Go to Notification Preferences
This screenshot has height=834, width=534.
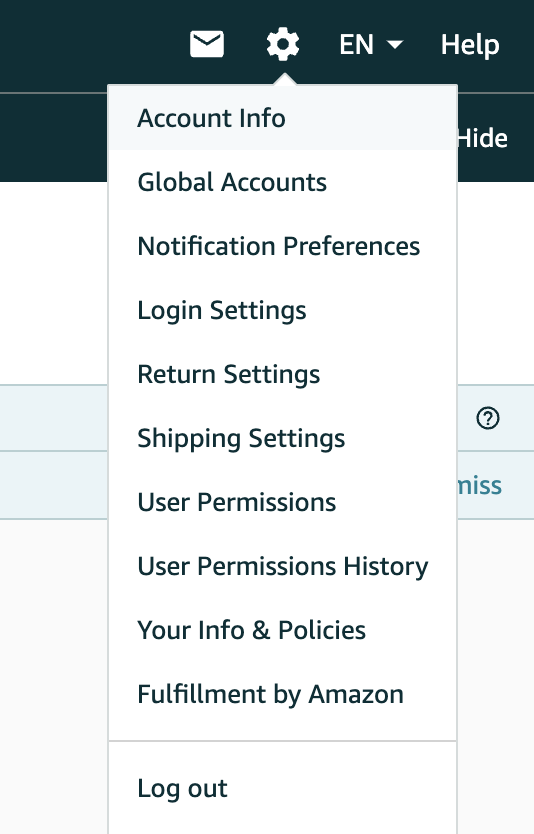[283, 246]
